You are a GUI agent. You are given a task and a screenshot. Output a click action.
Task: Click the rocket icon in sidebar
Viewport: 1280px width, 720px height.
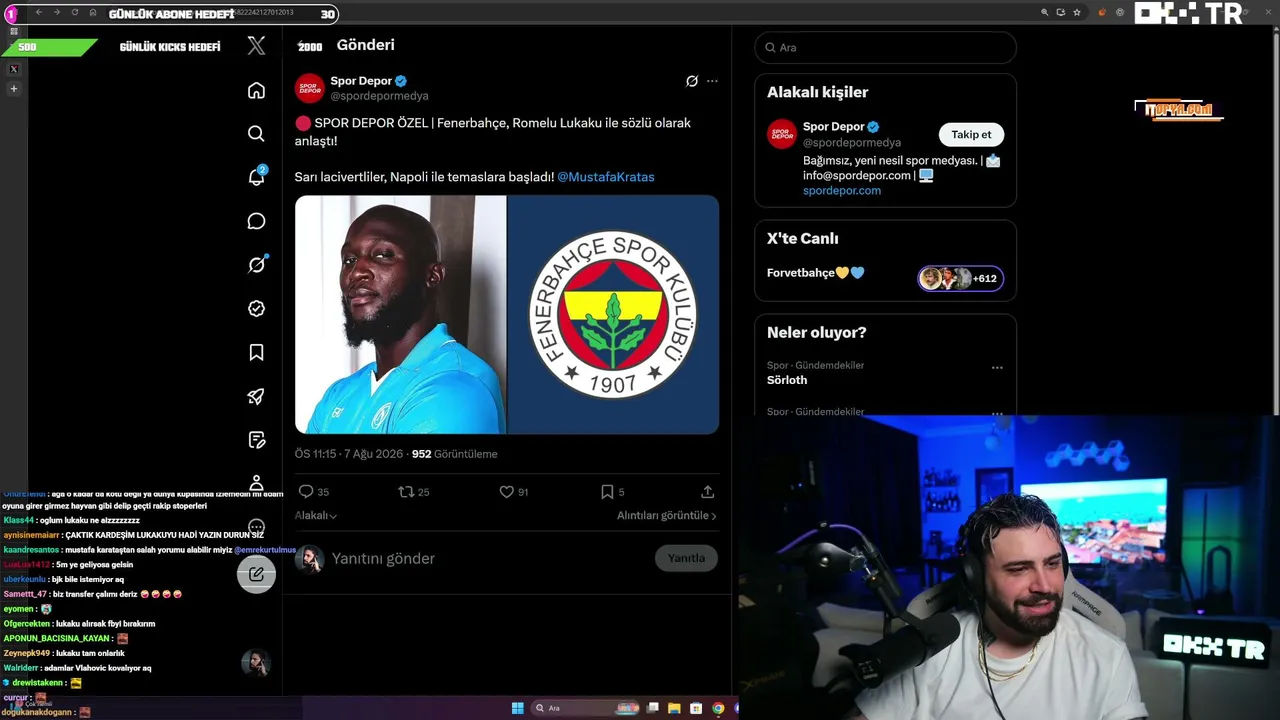256,396
